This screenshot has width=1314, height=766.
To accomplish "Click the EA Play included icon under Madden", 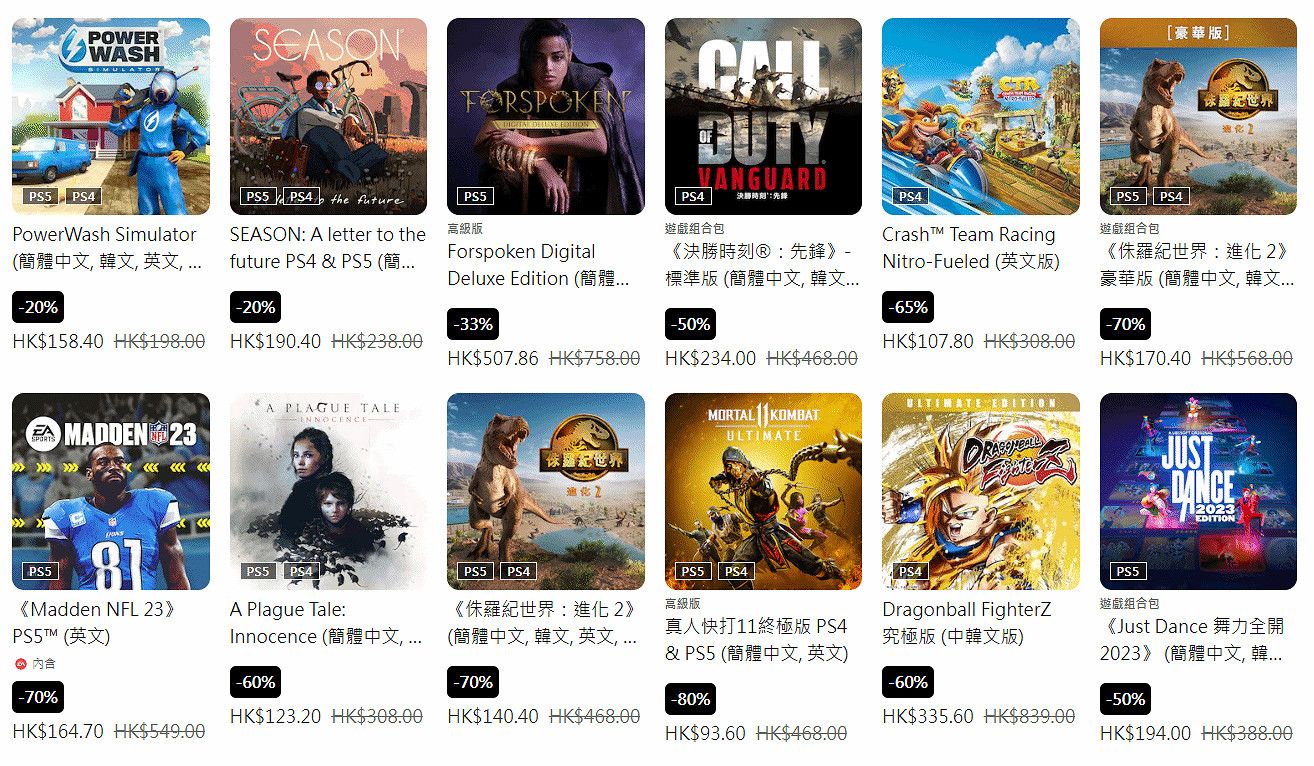I will (x=21, y=663).
